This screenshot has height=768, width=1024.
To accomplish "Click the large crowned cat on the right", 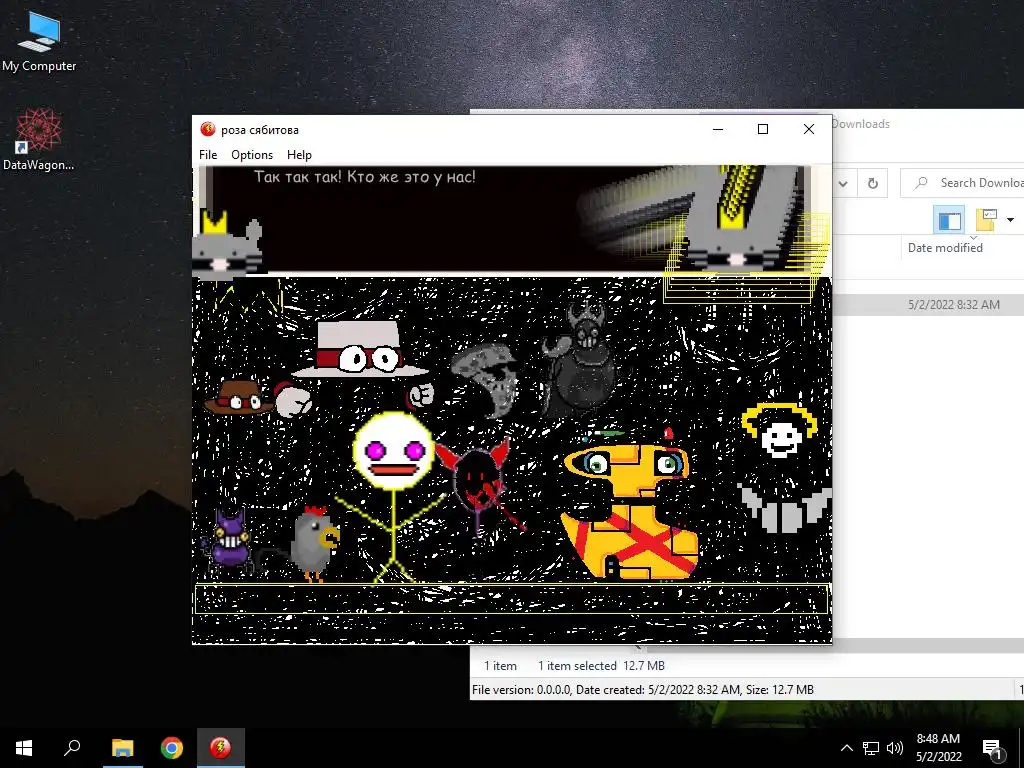I will [735, 219].
